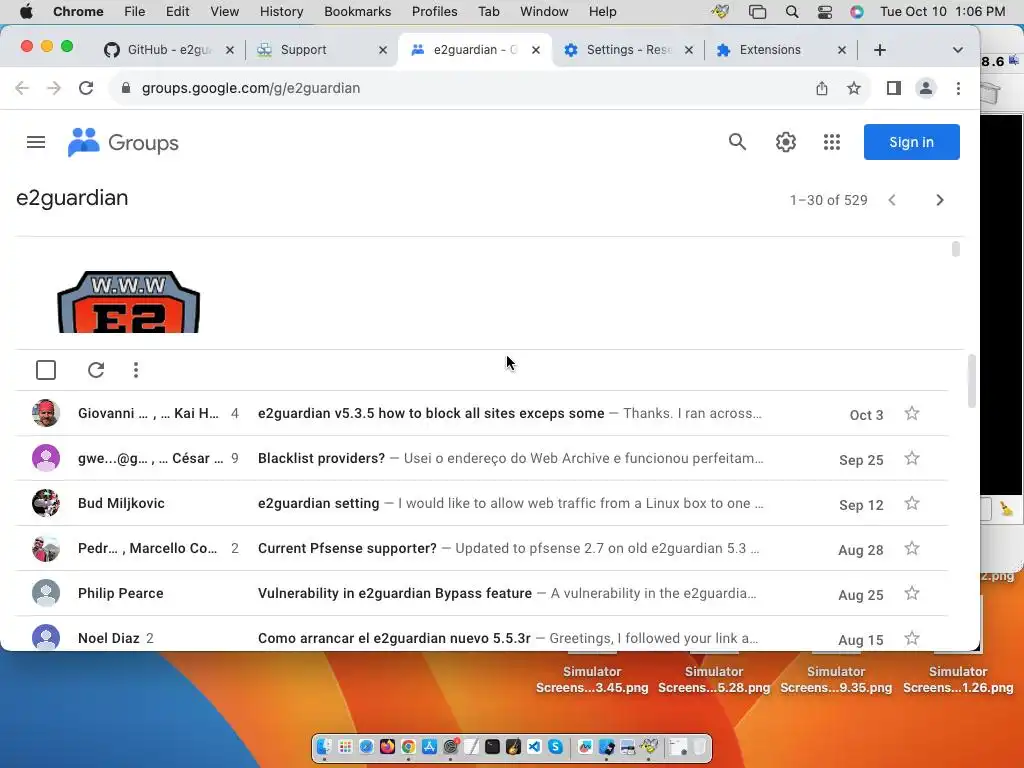Open Chrome profile avatar menu

point(925,88)
